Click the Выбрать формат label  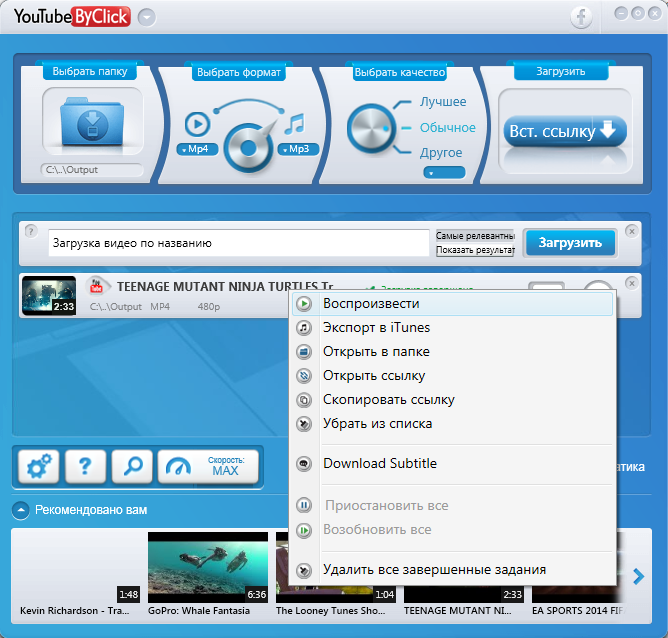point(239,72)
